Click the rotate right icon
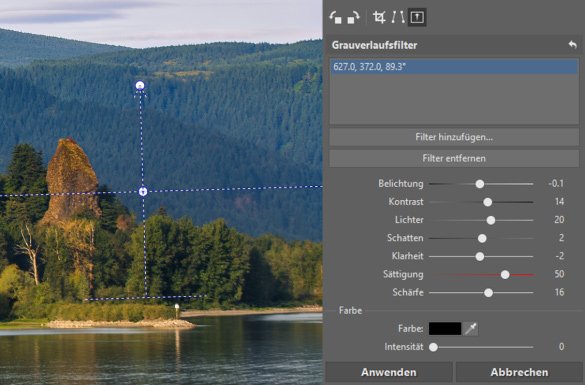Image resolution: width=585 pixels, height=385 pixels. (353, 18)
